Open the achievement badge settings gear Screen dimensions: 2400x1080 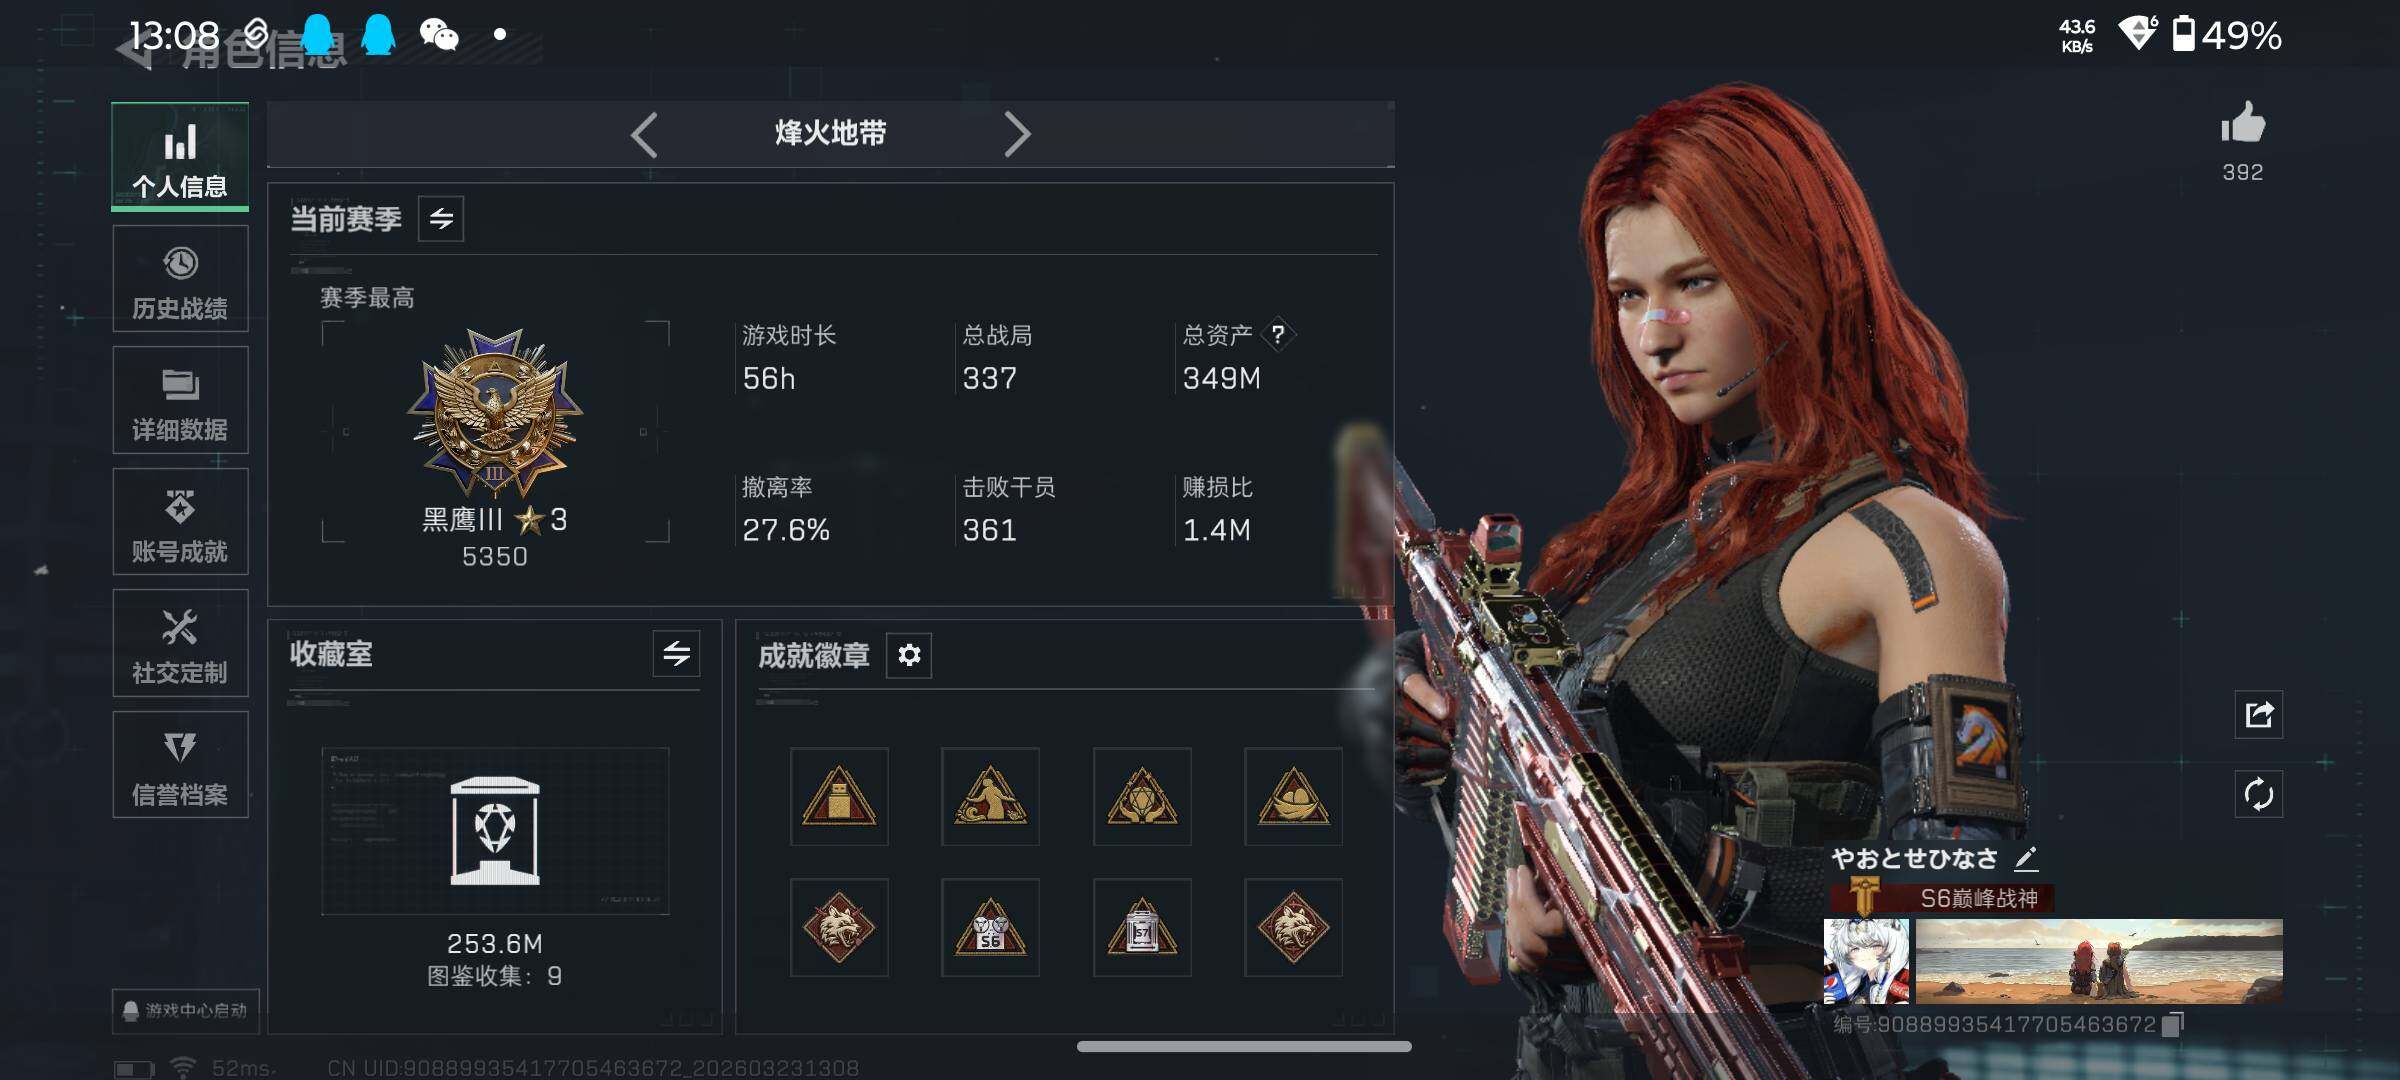tap(909, 655)
